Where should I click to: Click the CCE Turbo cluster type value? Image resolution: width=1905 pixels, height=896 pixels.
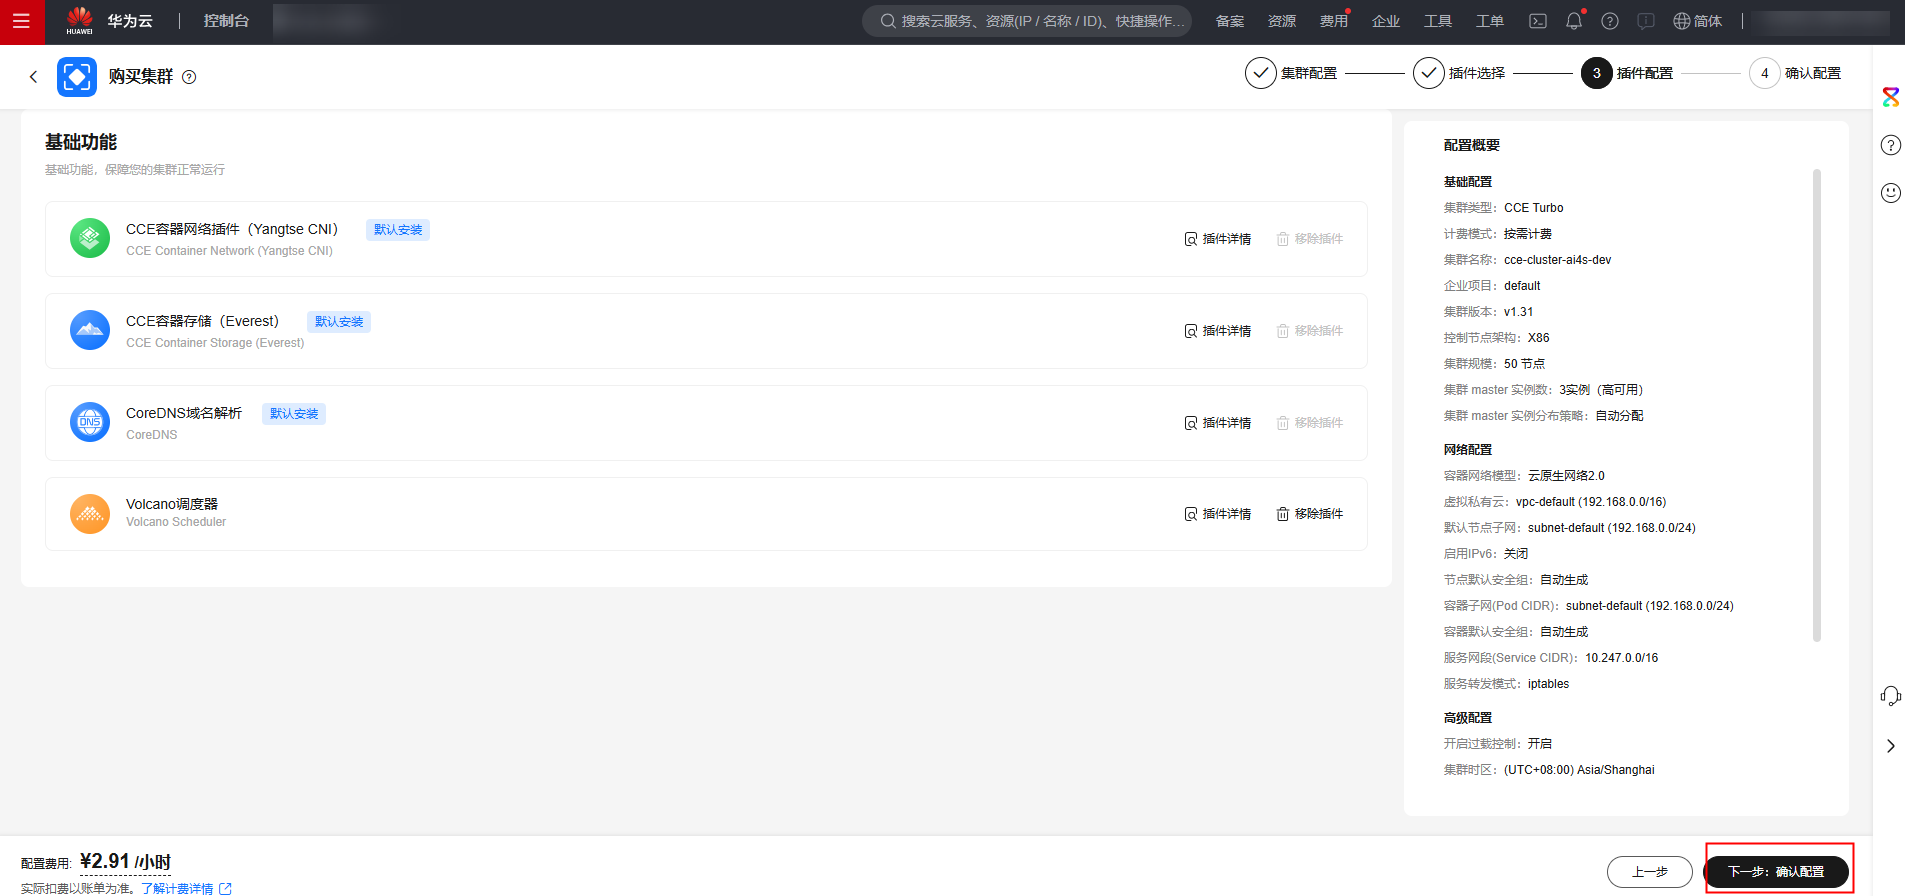tap(1534, 208)
